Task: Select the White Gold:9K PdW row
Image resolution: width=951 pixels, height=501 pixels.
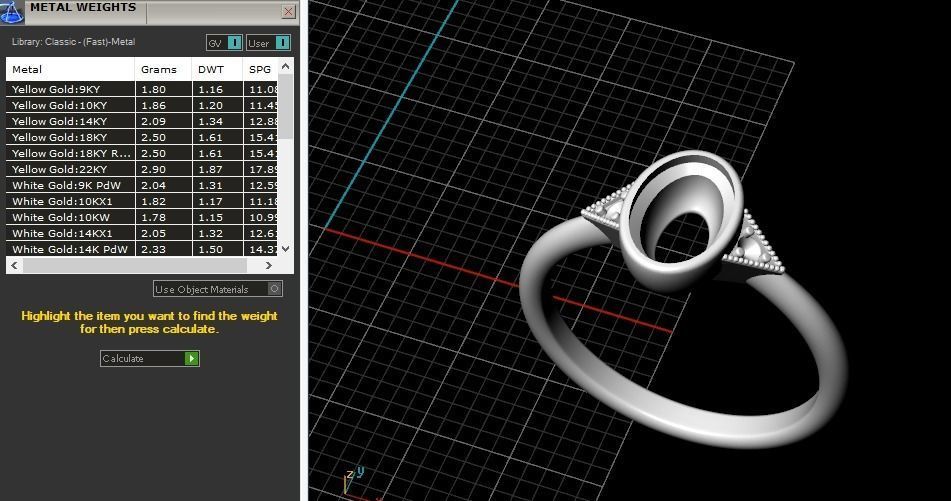Action: click(142, 185)
